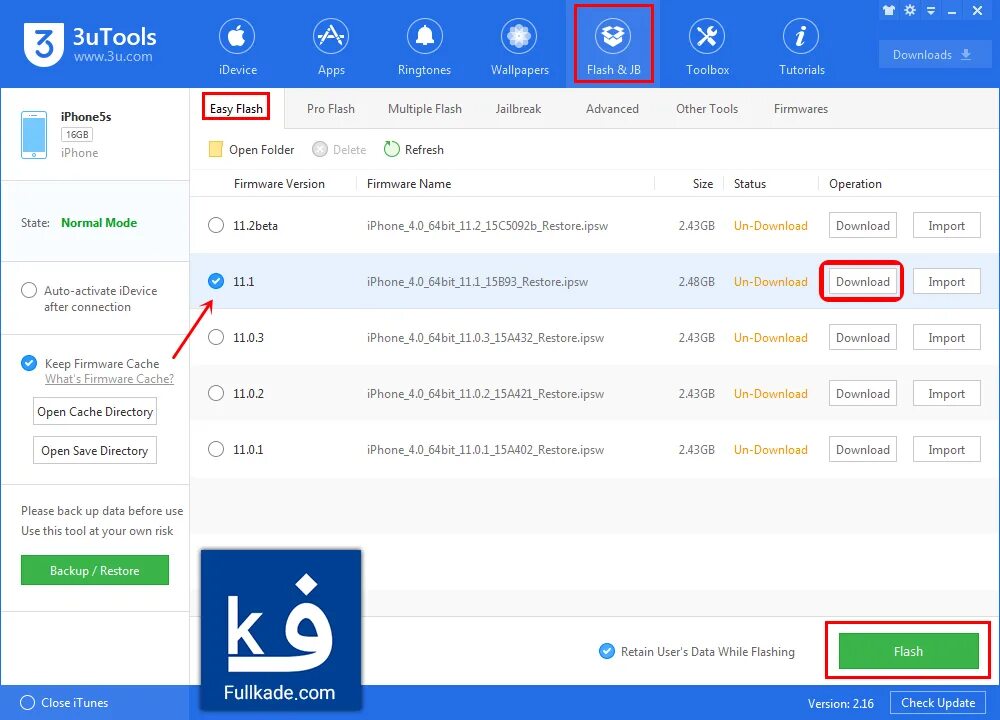
Task: Click the Open Folder icon
Action: pos(216,149)
